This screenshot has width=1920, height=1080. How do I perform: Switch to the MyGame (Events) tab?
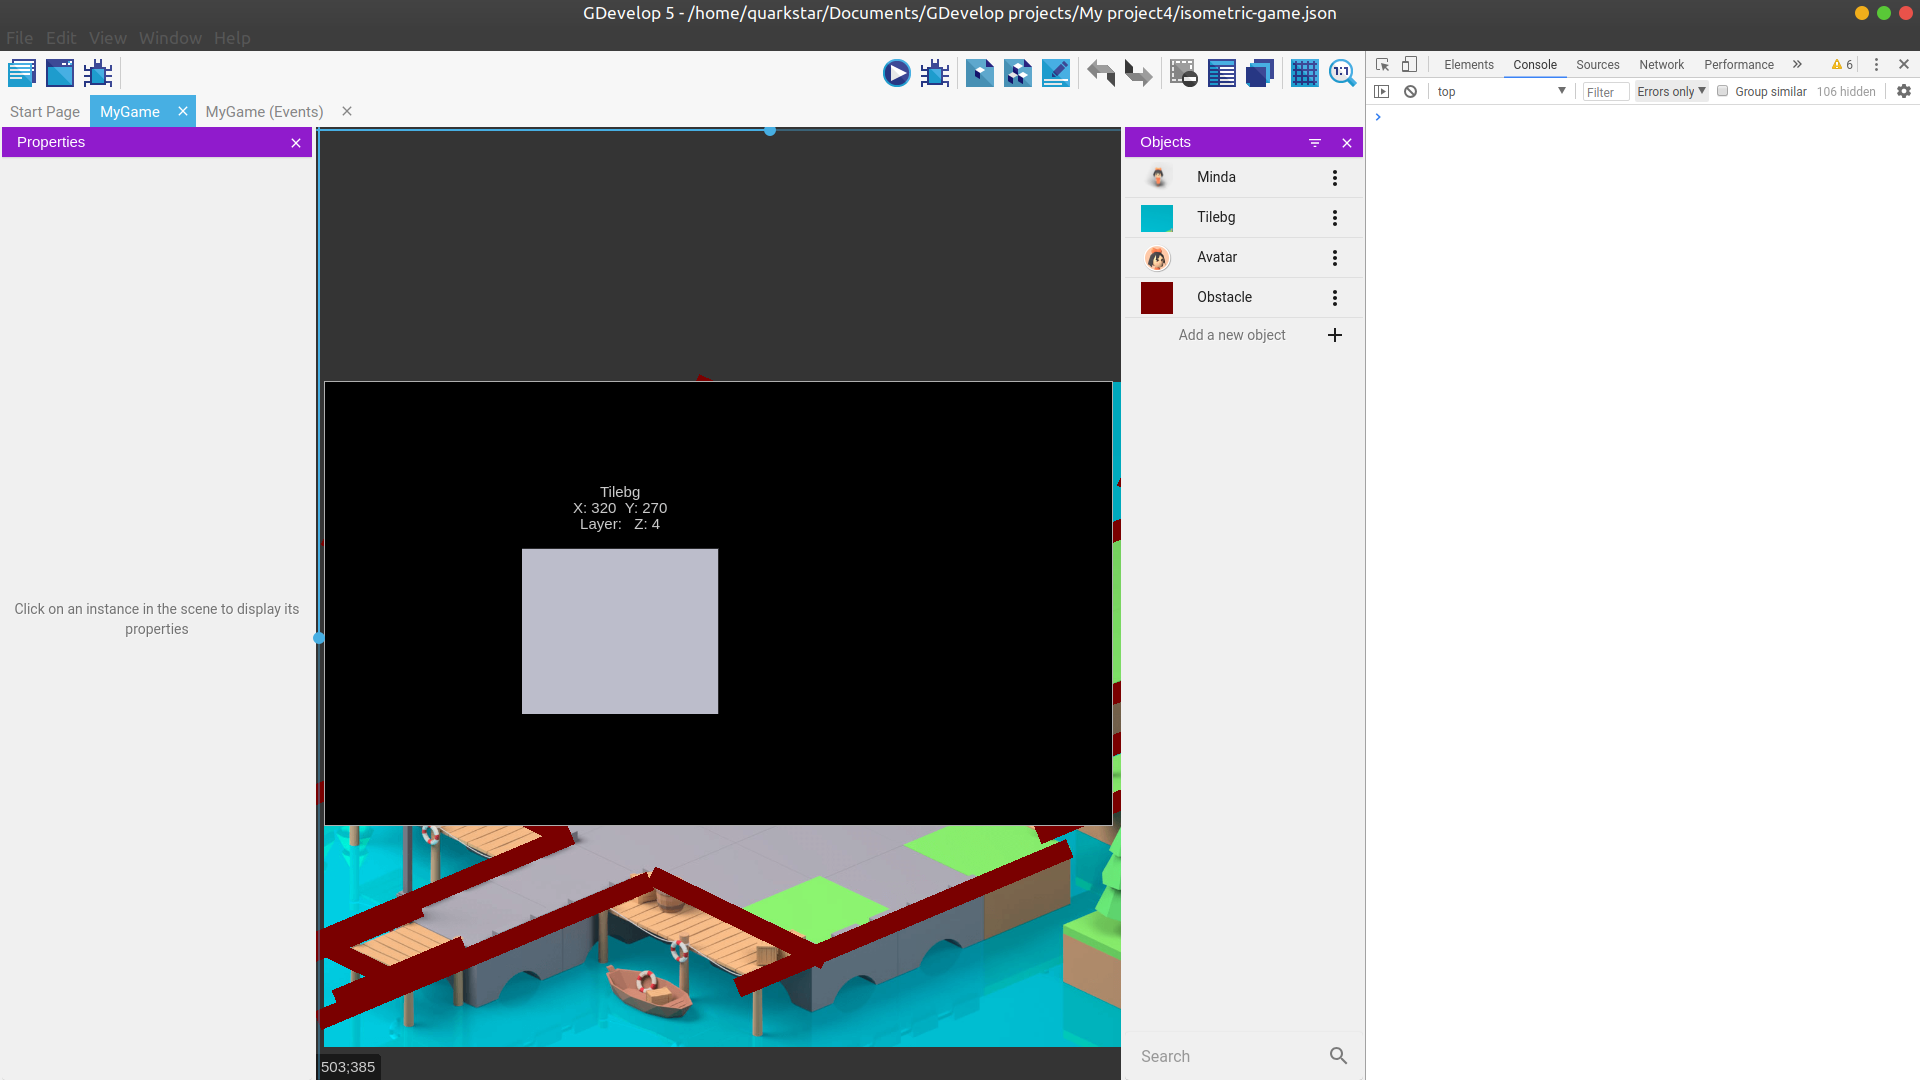[x=264, y=112]
